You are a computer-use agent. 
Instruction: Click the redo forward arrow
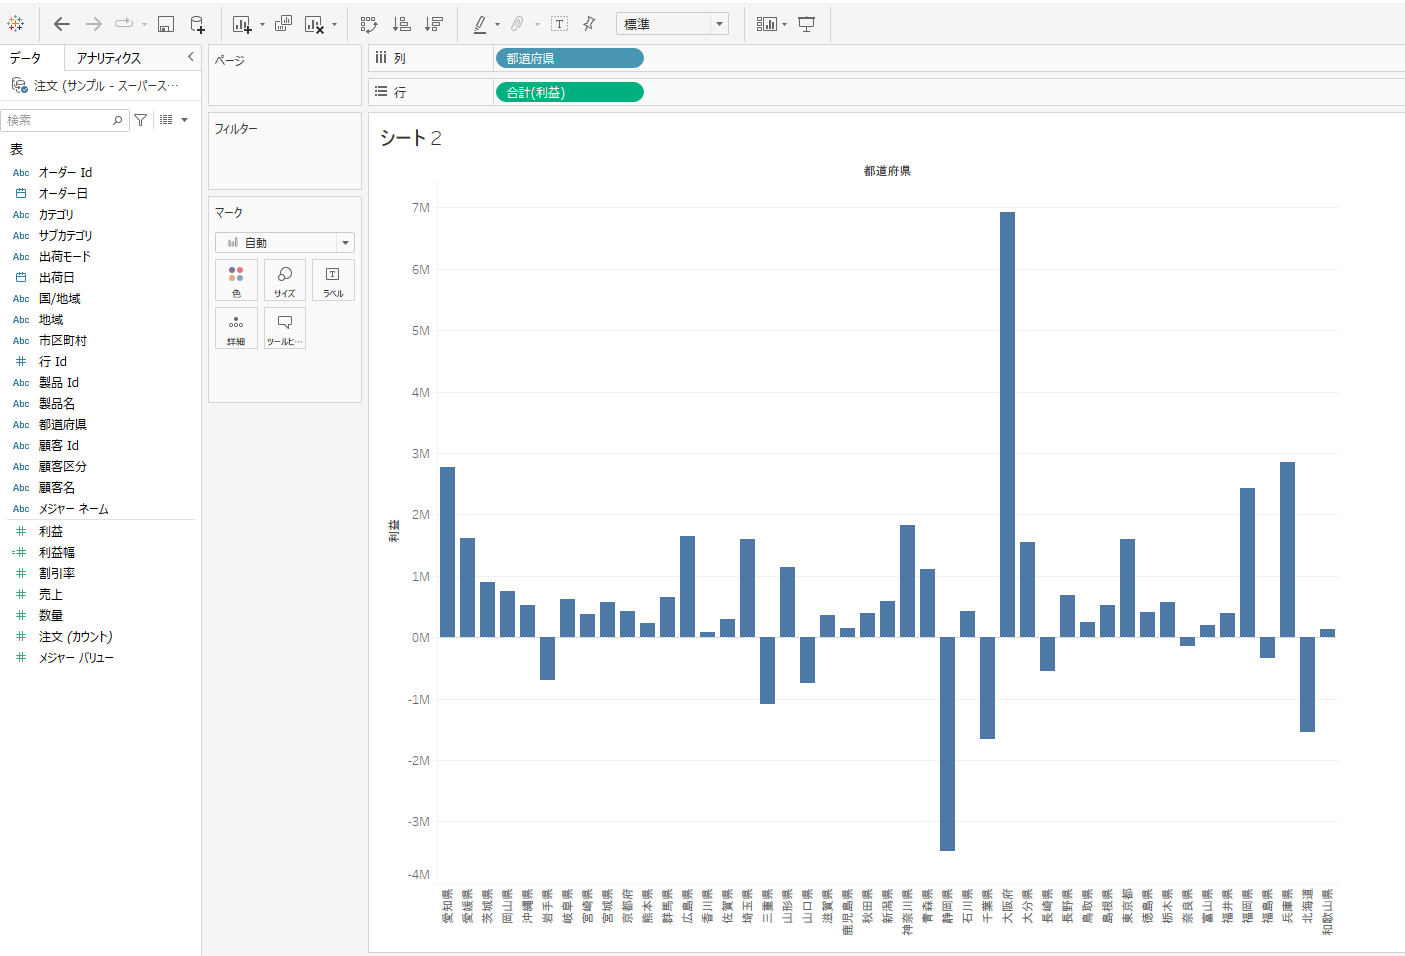tap(94, 24)
